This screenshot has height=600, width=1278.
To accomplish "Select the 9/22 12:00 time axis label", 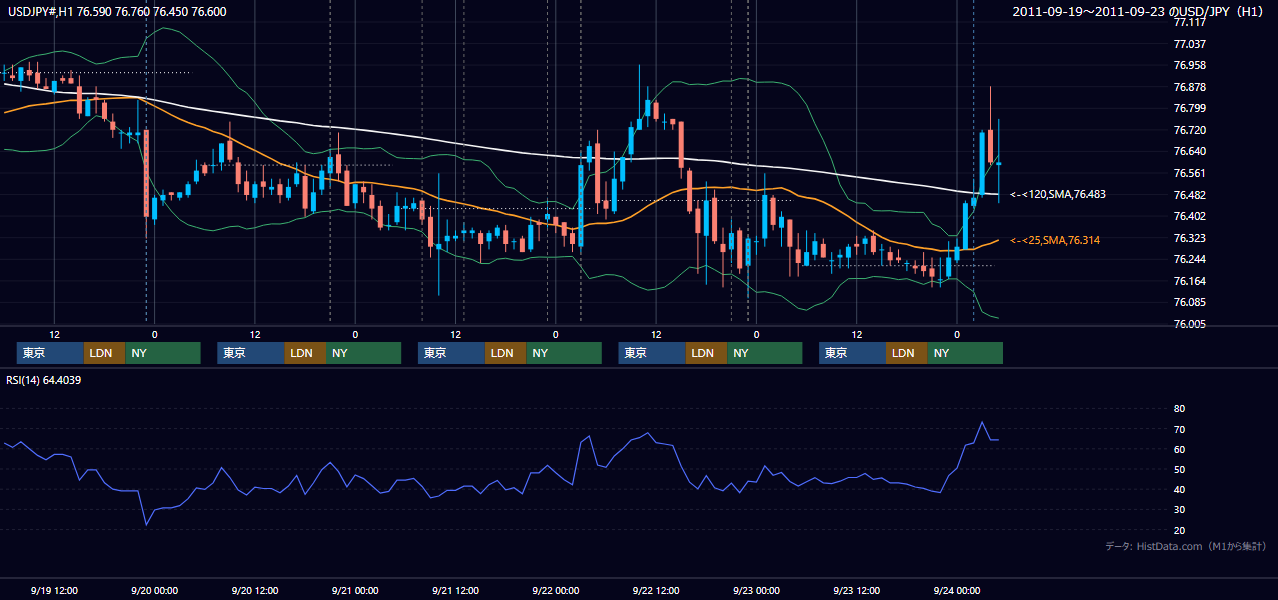I will tap(656, 590).
